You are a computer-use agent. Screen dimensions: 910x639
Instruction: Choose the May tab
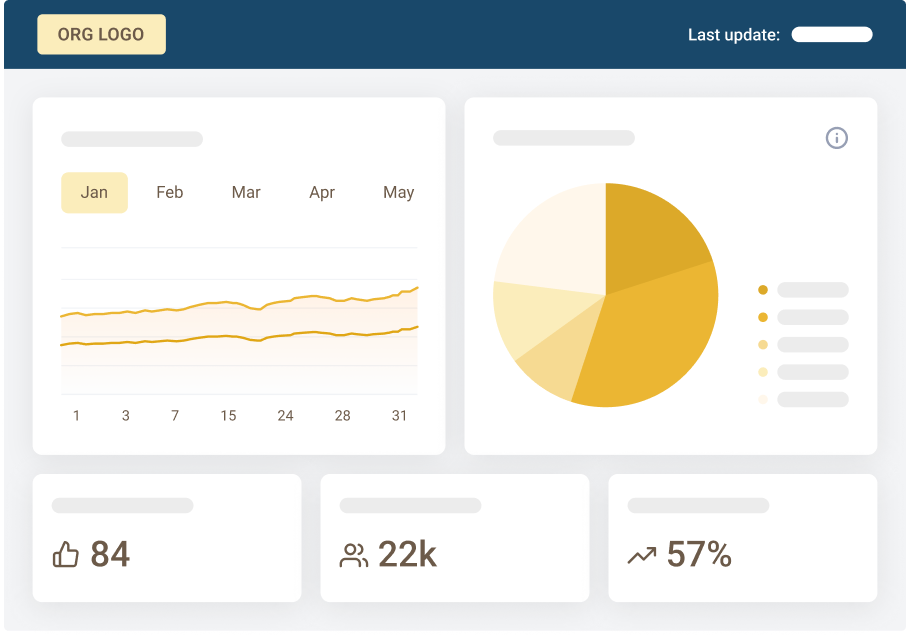398,192
